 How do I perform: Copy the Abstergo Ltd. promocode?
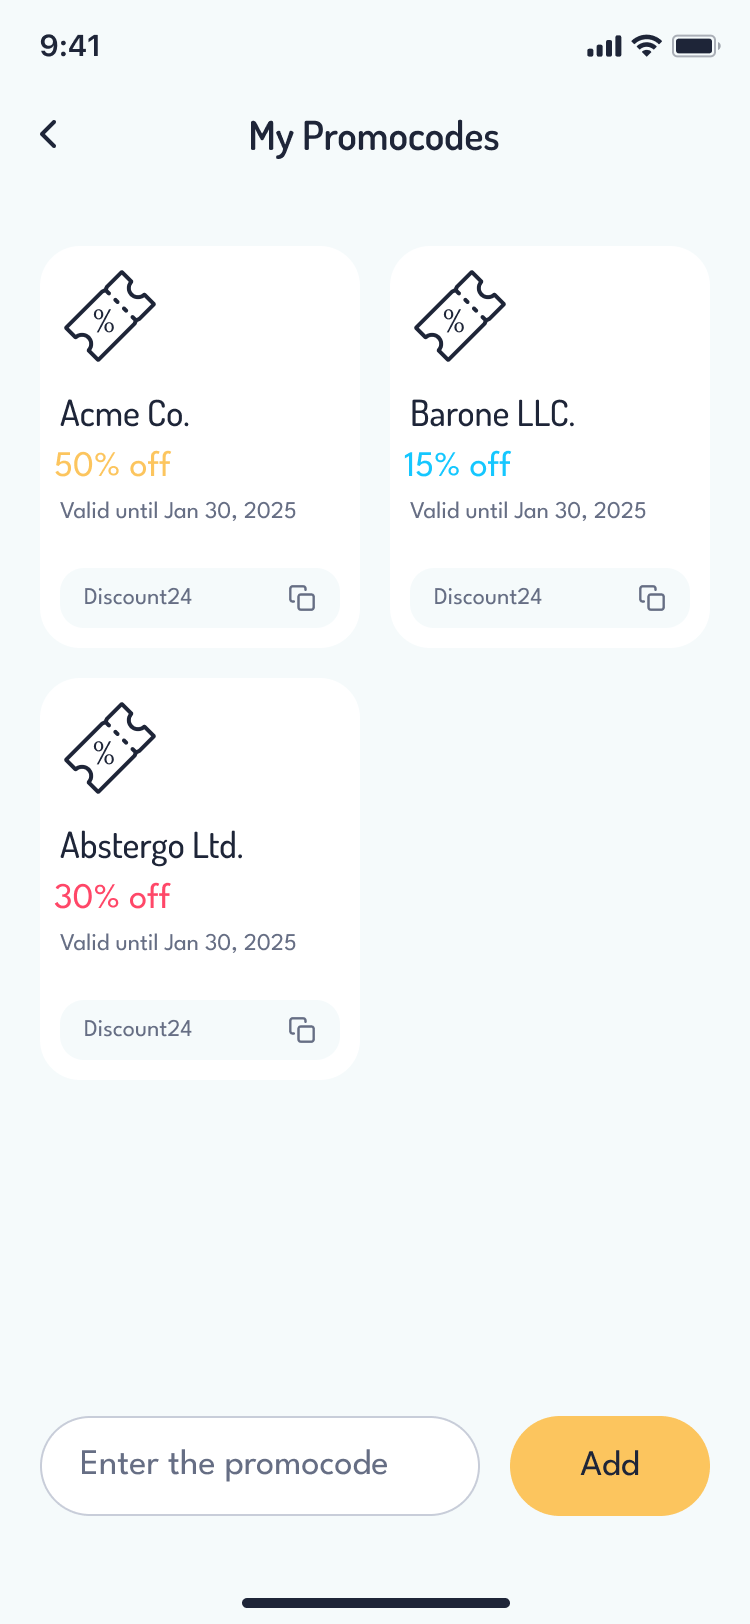tap(302, 1030)
